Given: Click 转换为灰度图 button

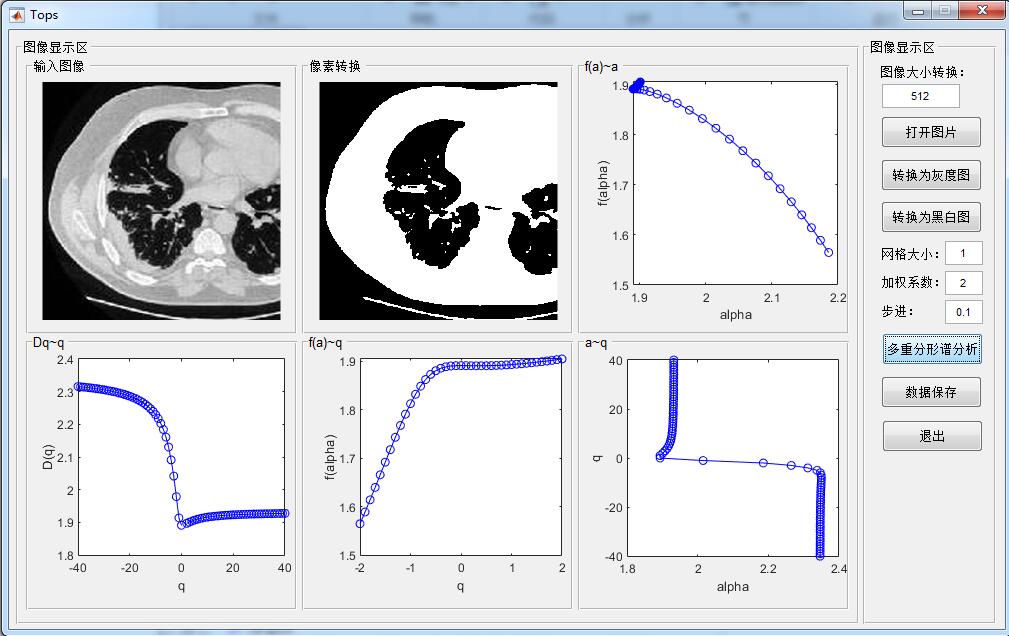Looking at the screenshot, I should 931,175.
